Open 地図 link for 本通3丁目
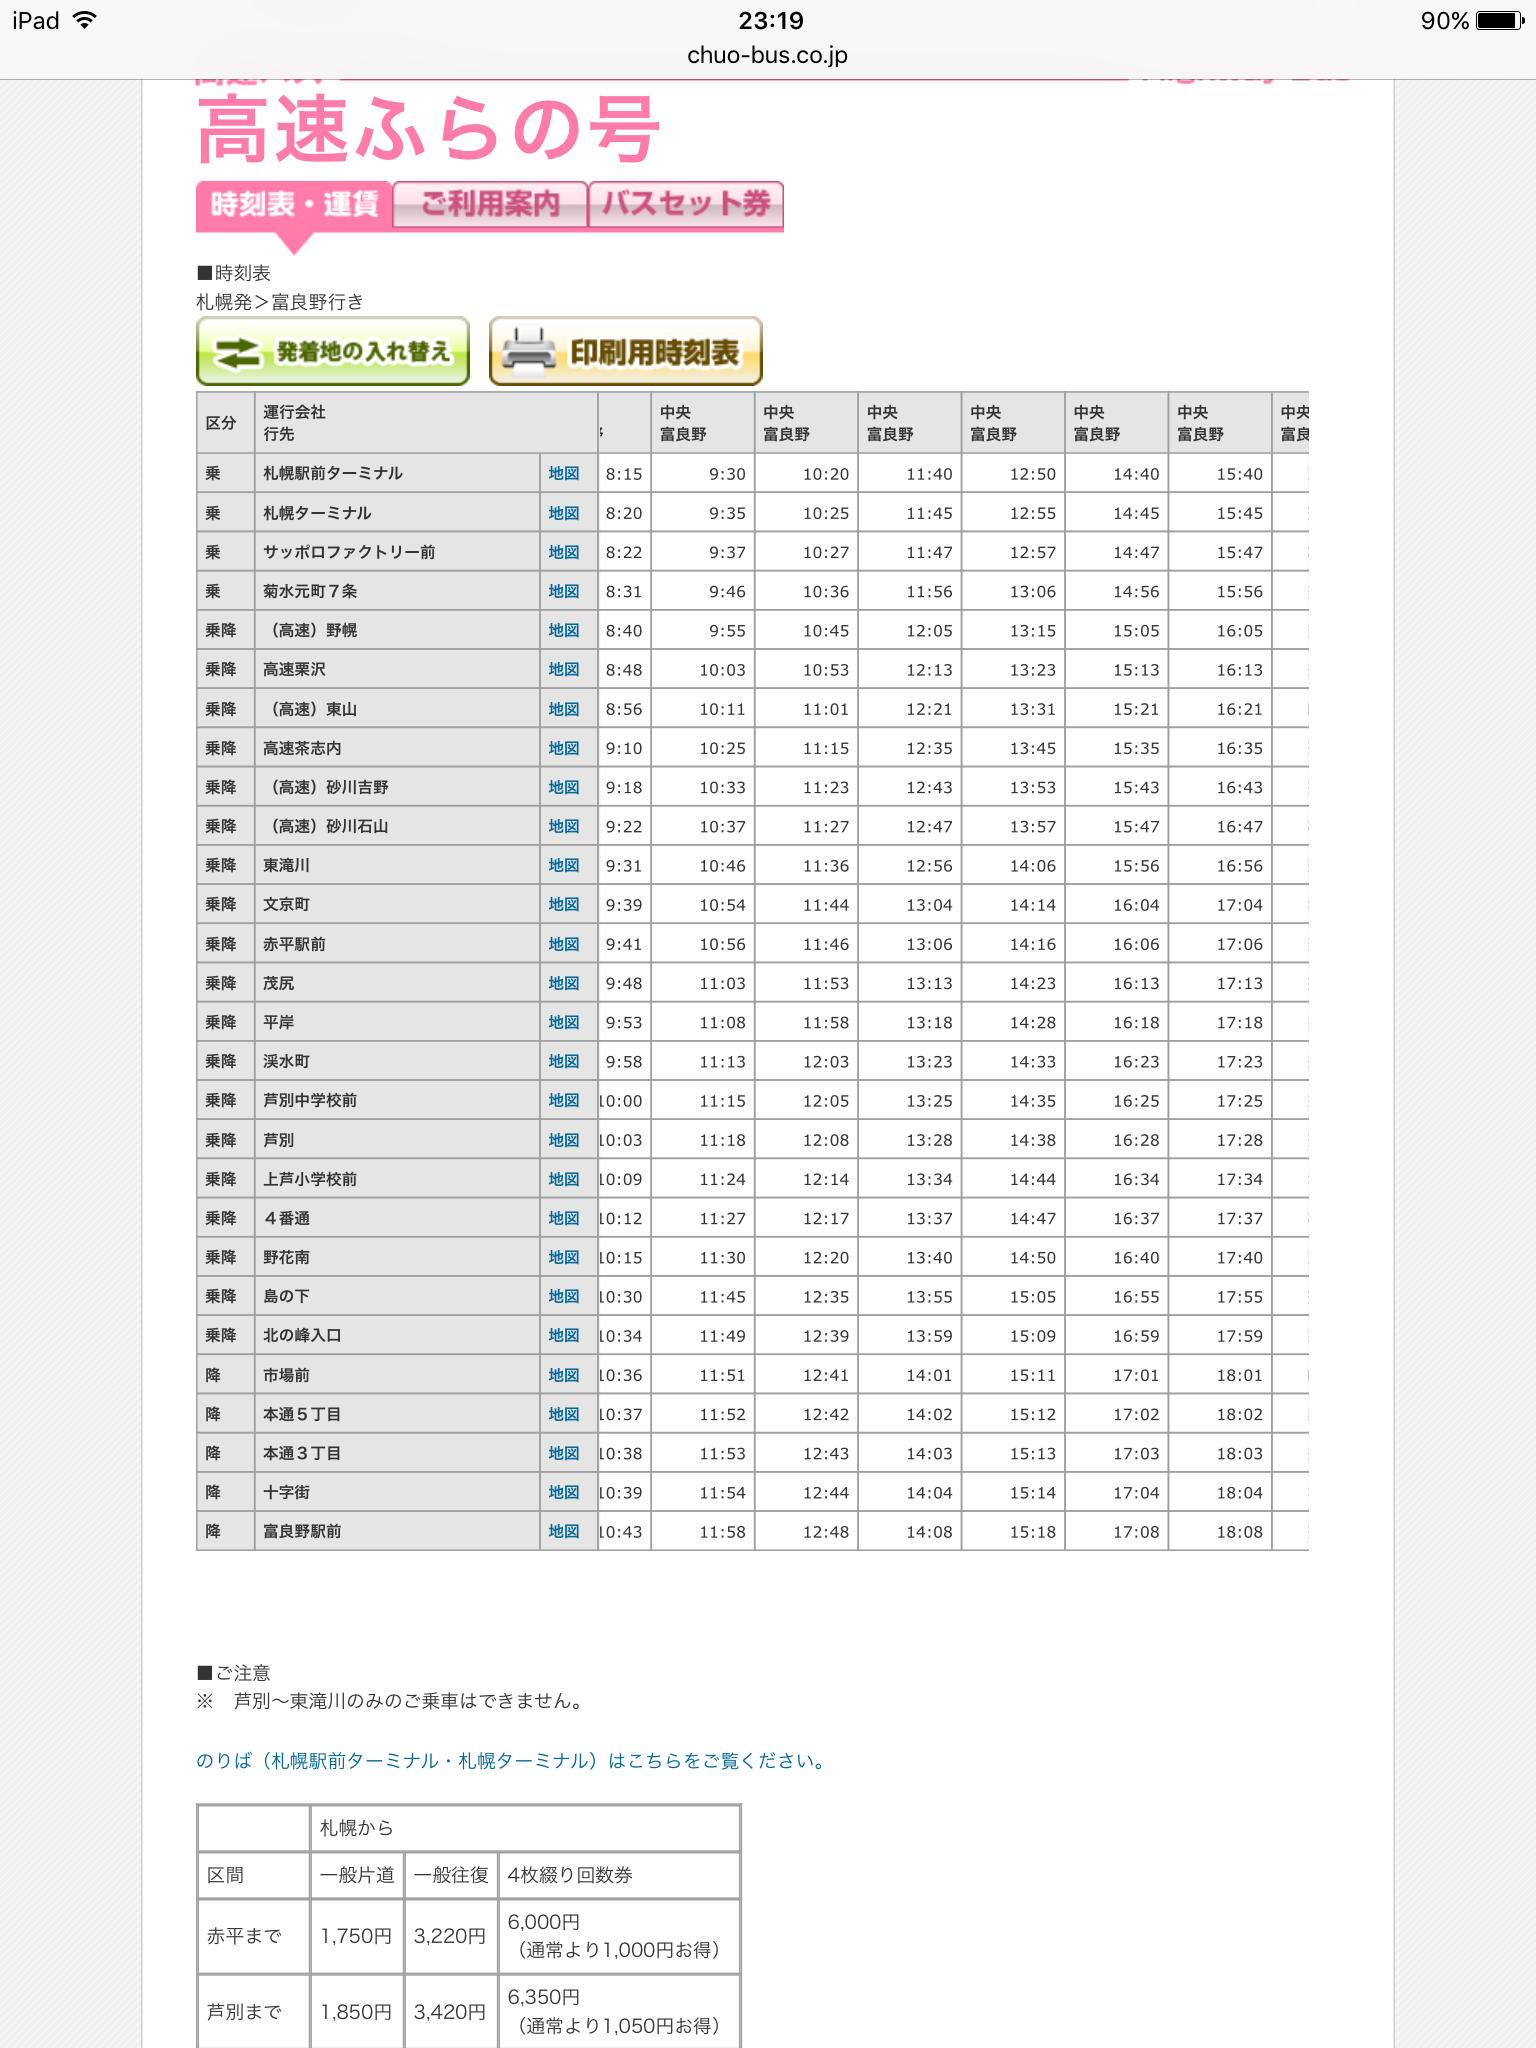This screenshot has height=2048, width=1536. pos(564,1453)
